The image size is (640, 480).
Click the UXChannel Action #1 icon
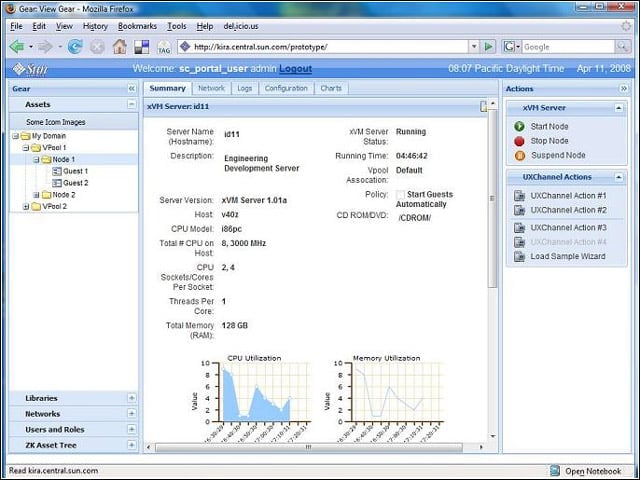[519, 196]
